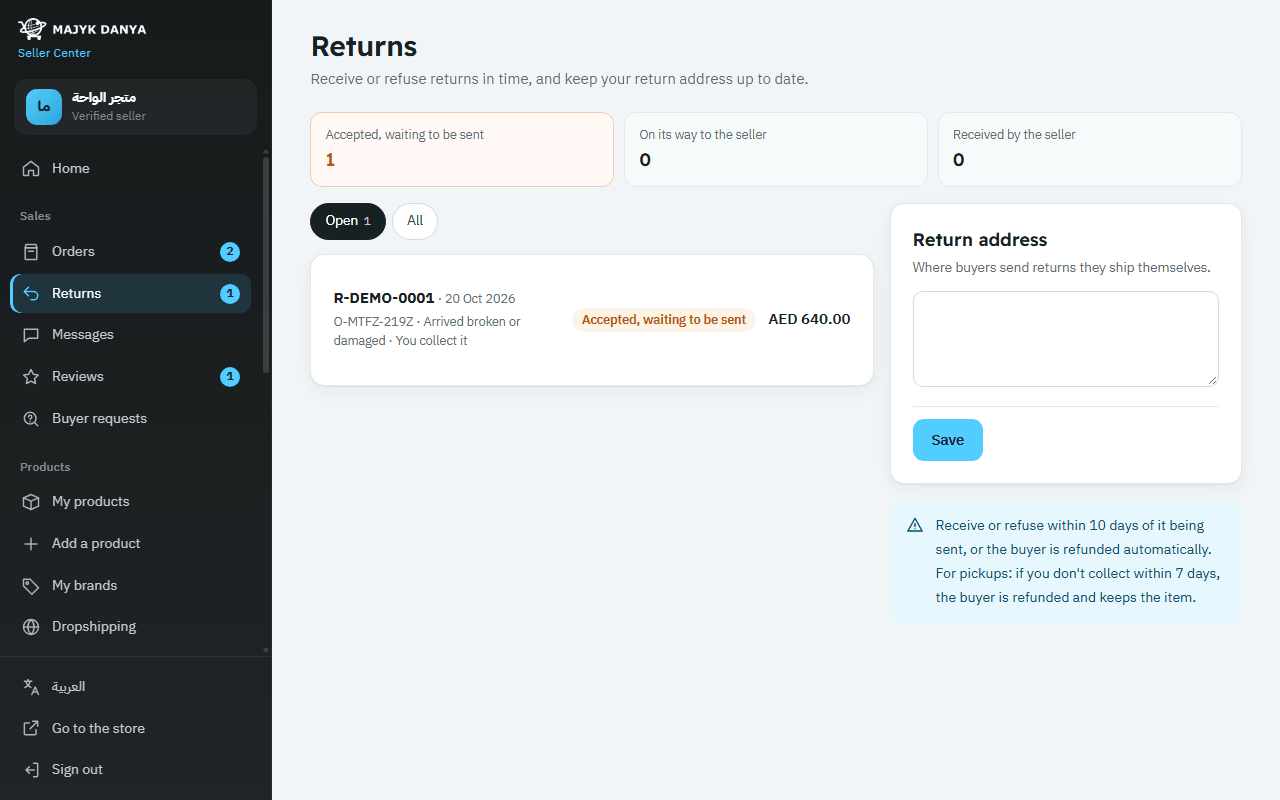Image resolution: width=1280 pixels, height=800 pixels.
Task: Click the Return address heading
Action: pos(980,240)
